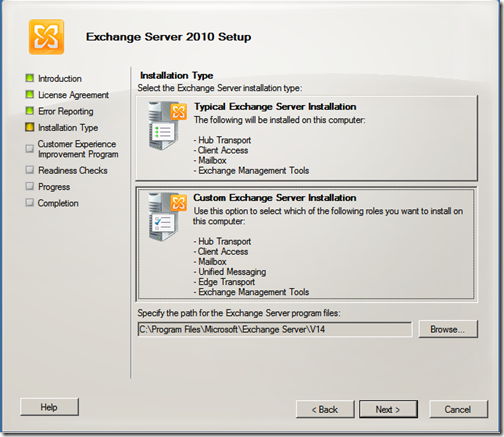Click the 'Specify the path' label
Image resolution: width=504 pixels, height=437 pixels.
pos(239,313)
